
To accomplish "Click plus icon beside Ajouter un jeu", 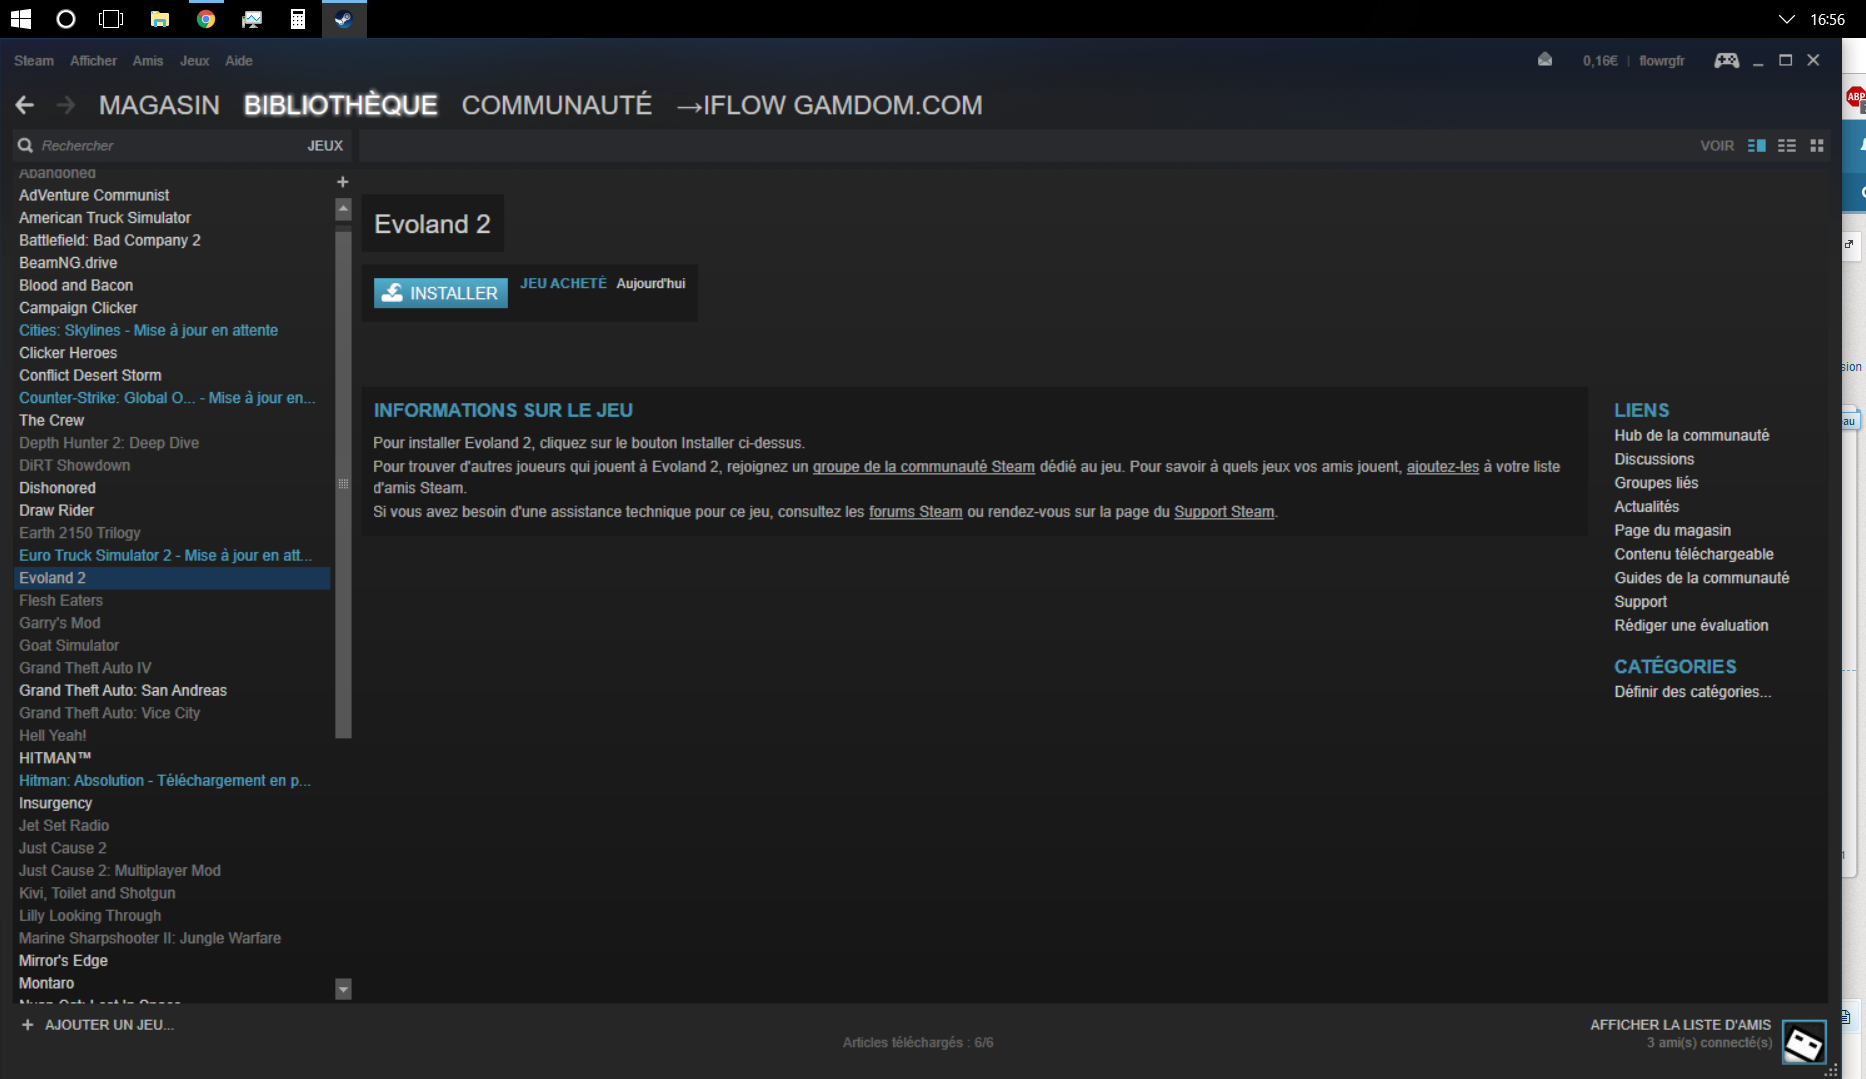I will pos(27,1025).
